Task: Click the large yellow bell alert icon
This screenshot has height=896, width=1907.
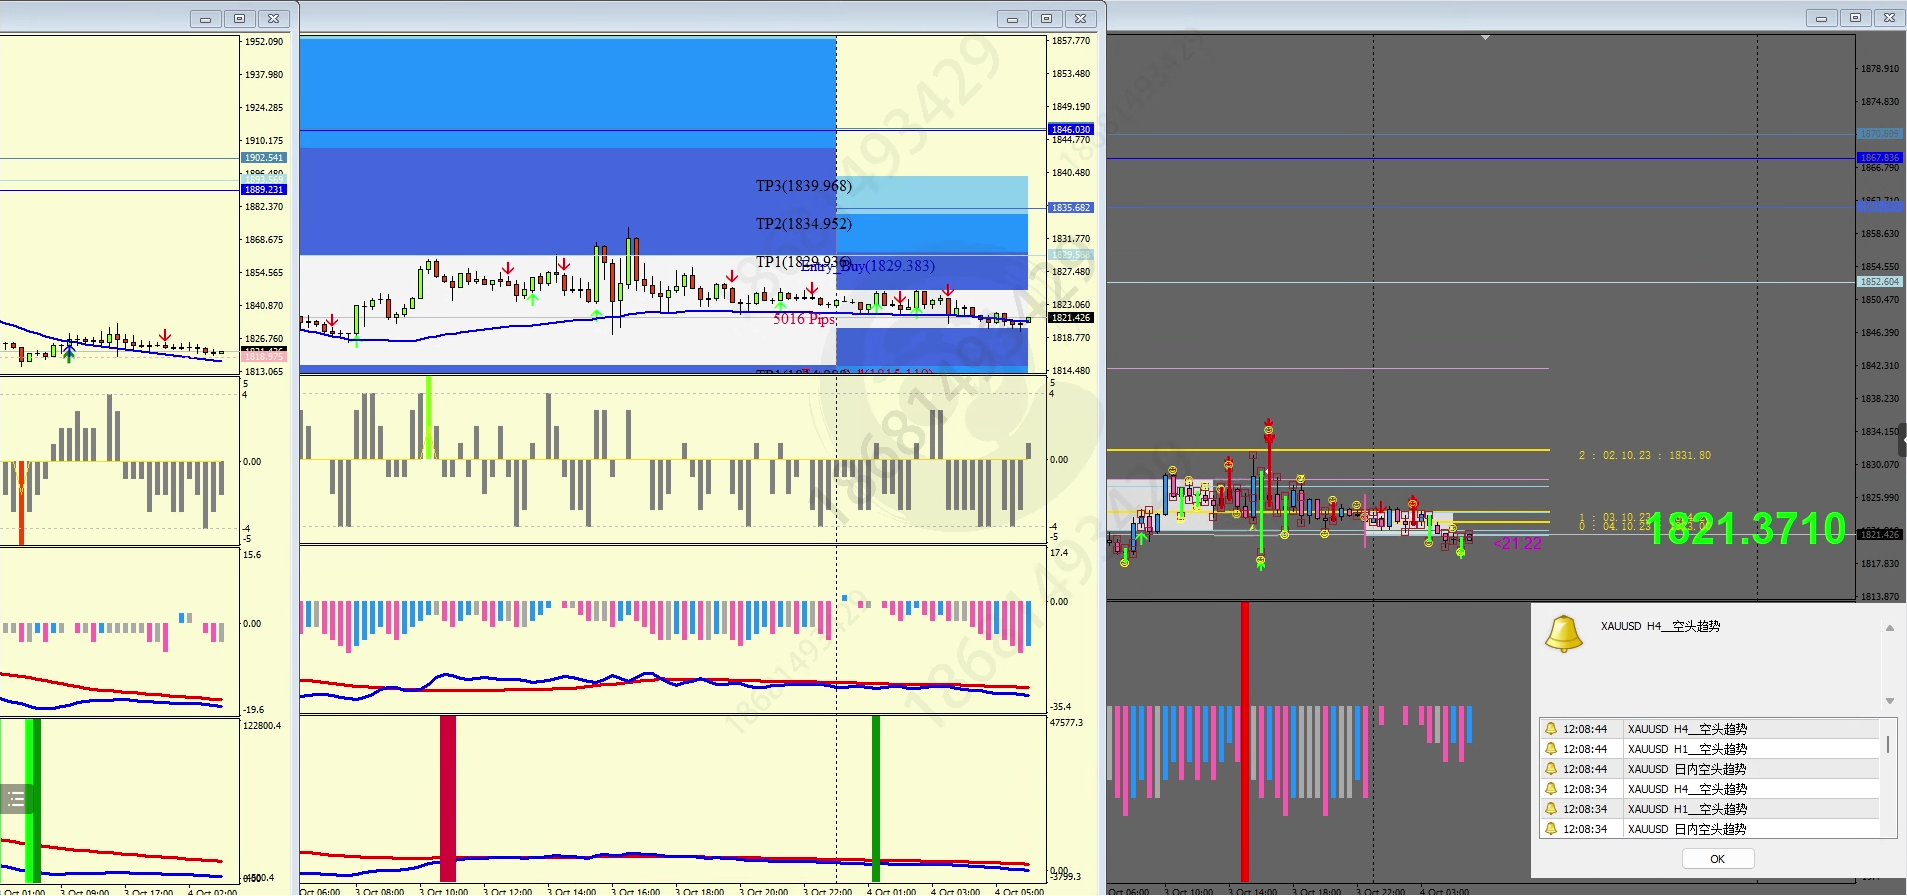Action: coord(1564,633)
